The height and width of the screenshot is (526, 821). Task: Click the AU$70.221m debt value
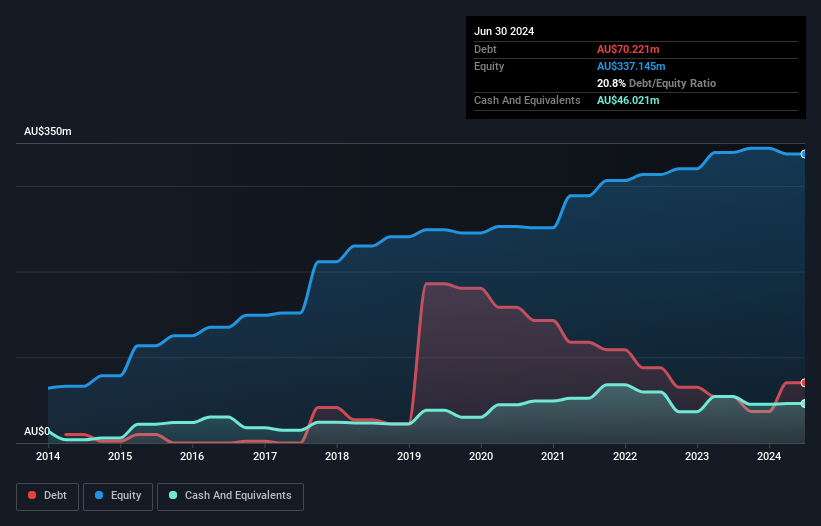click(628, 49)
